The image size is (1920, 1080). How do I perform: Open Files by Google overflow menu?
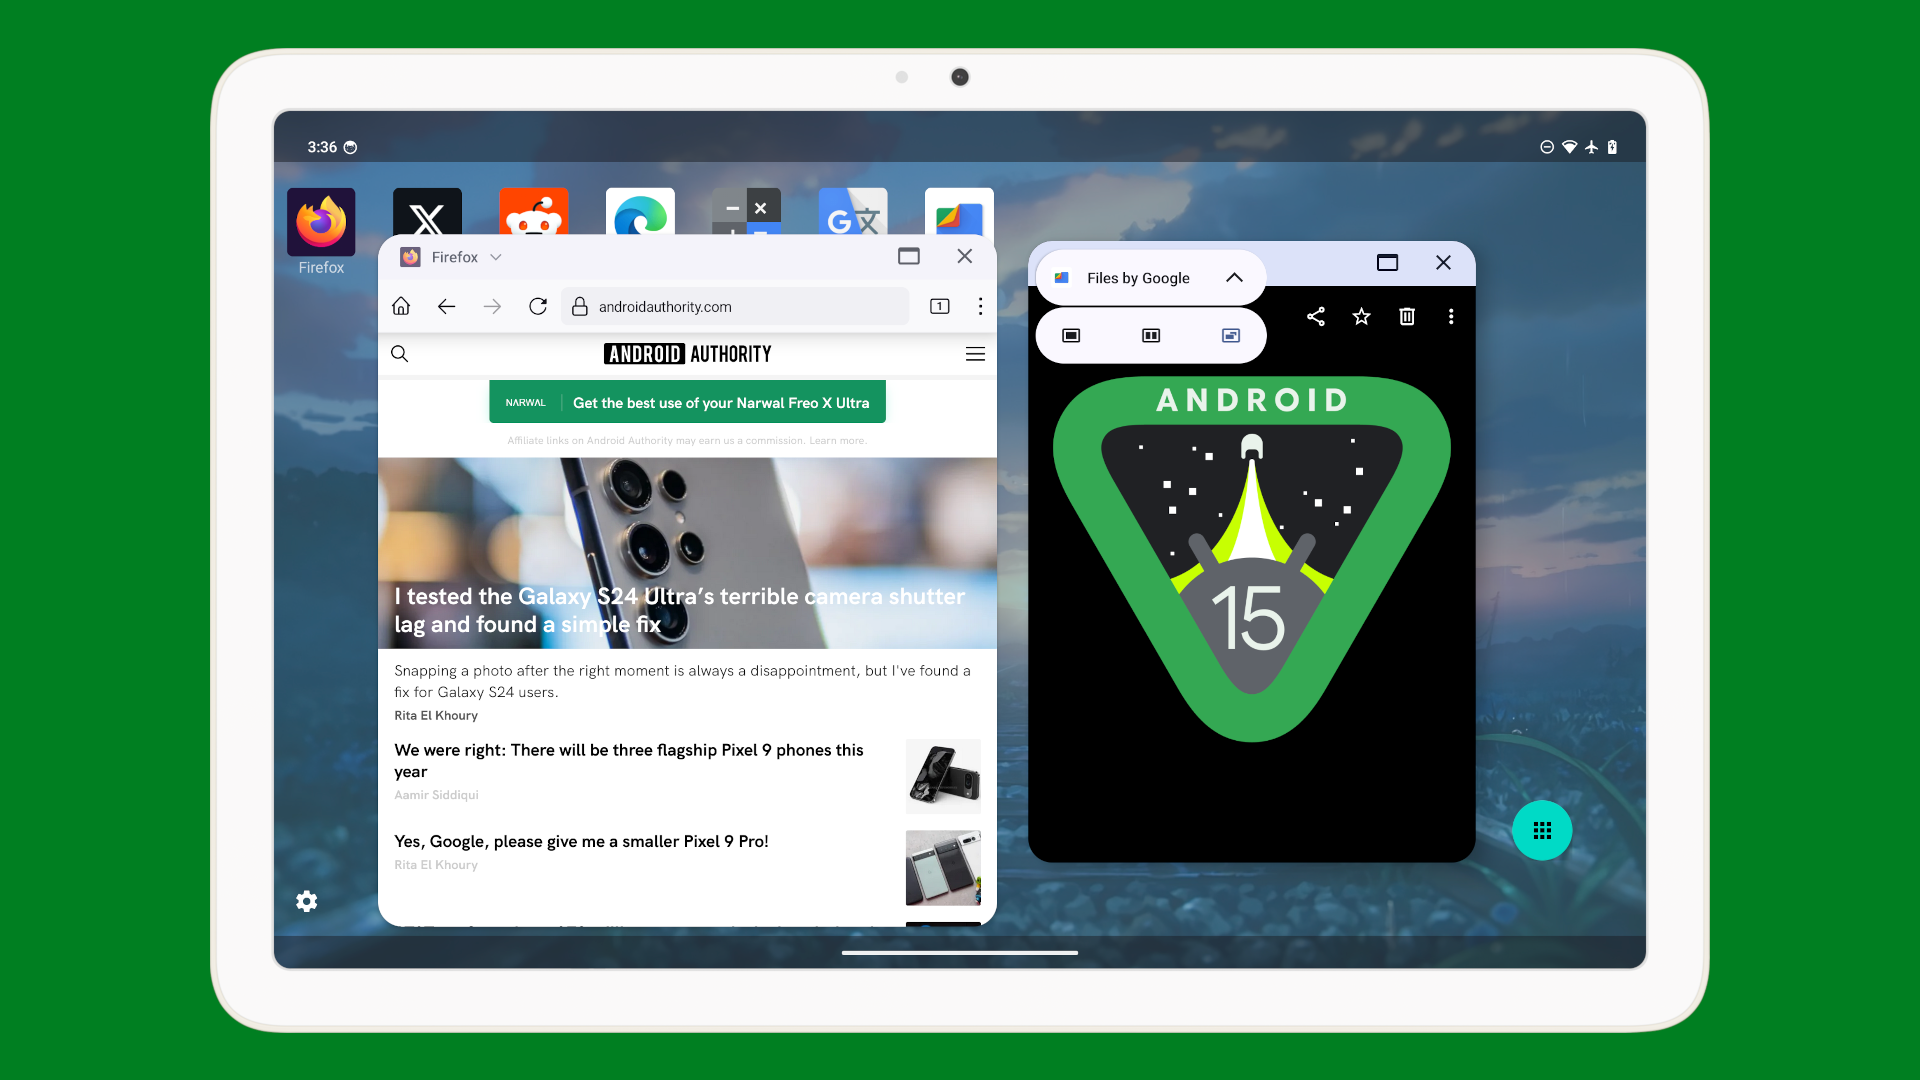coord(1451,316)
